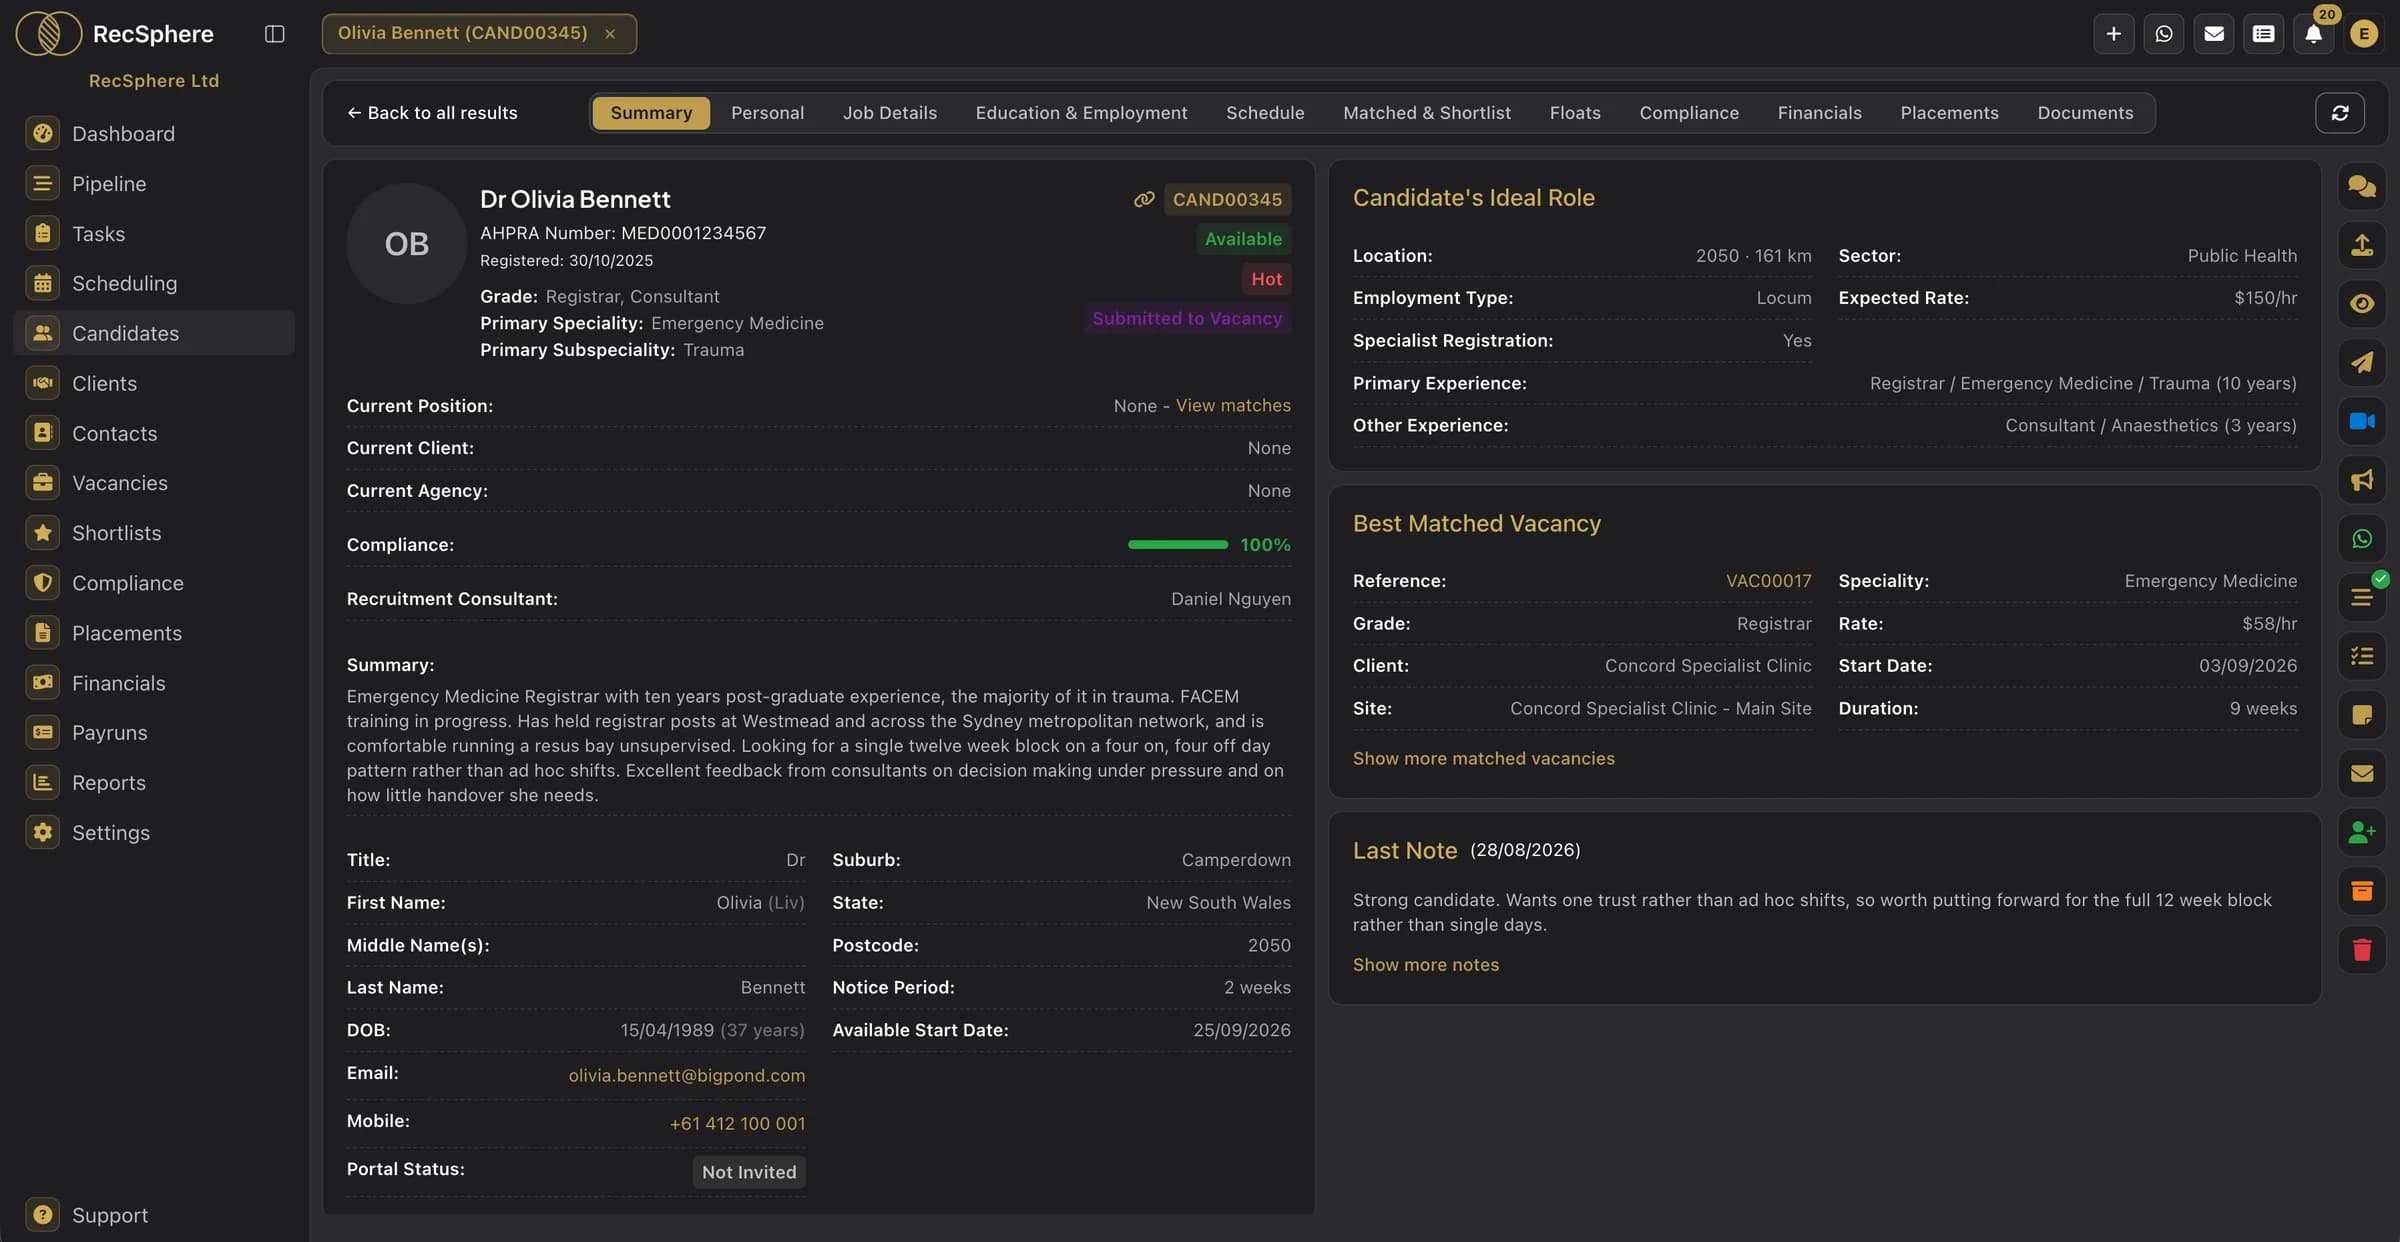Click Show more matched vacancies
This screenshot has height=1242, width=2400.
1483,758
